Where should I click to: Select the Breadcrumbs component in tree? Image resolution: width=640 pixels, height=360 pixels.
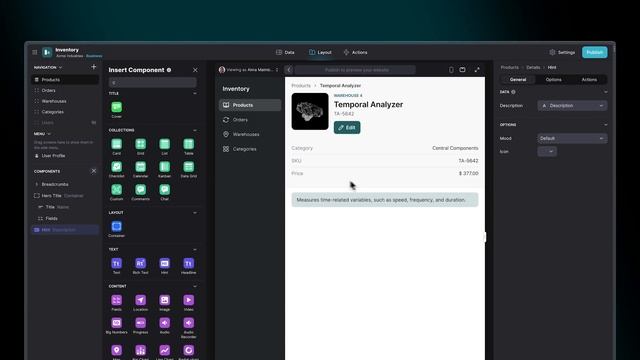pos(65,184)
